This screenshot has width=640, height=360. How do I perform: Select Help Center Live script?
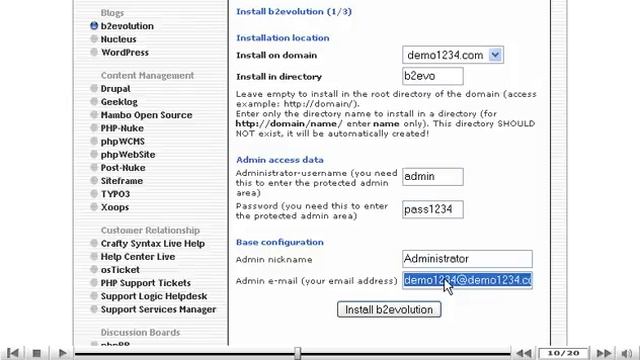tap(138, 257)
